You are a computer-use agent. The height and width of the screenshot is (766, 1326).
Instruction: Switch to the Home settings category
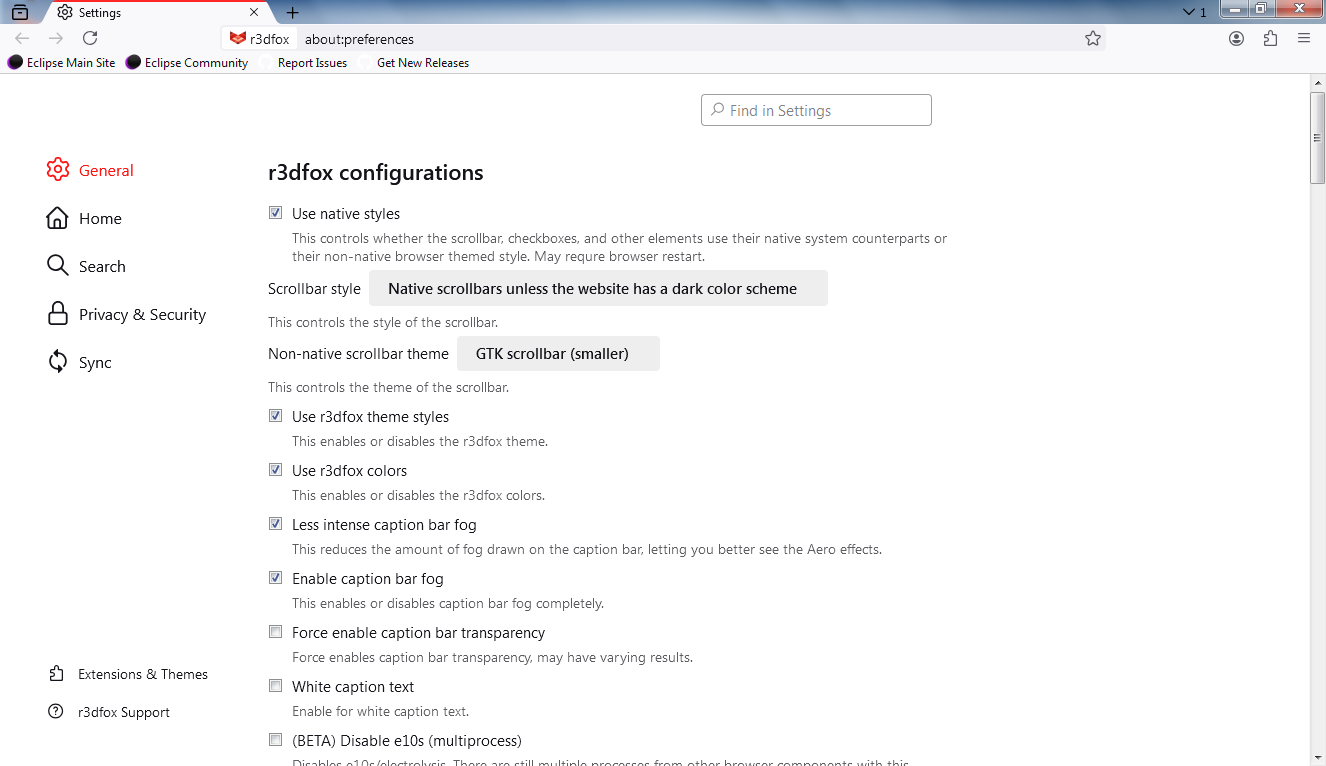point(84,218)
